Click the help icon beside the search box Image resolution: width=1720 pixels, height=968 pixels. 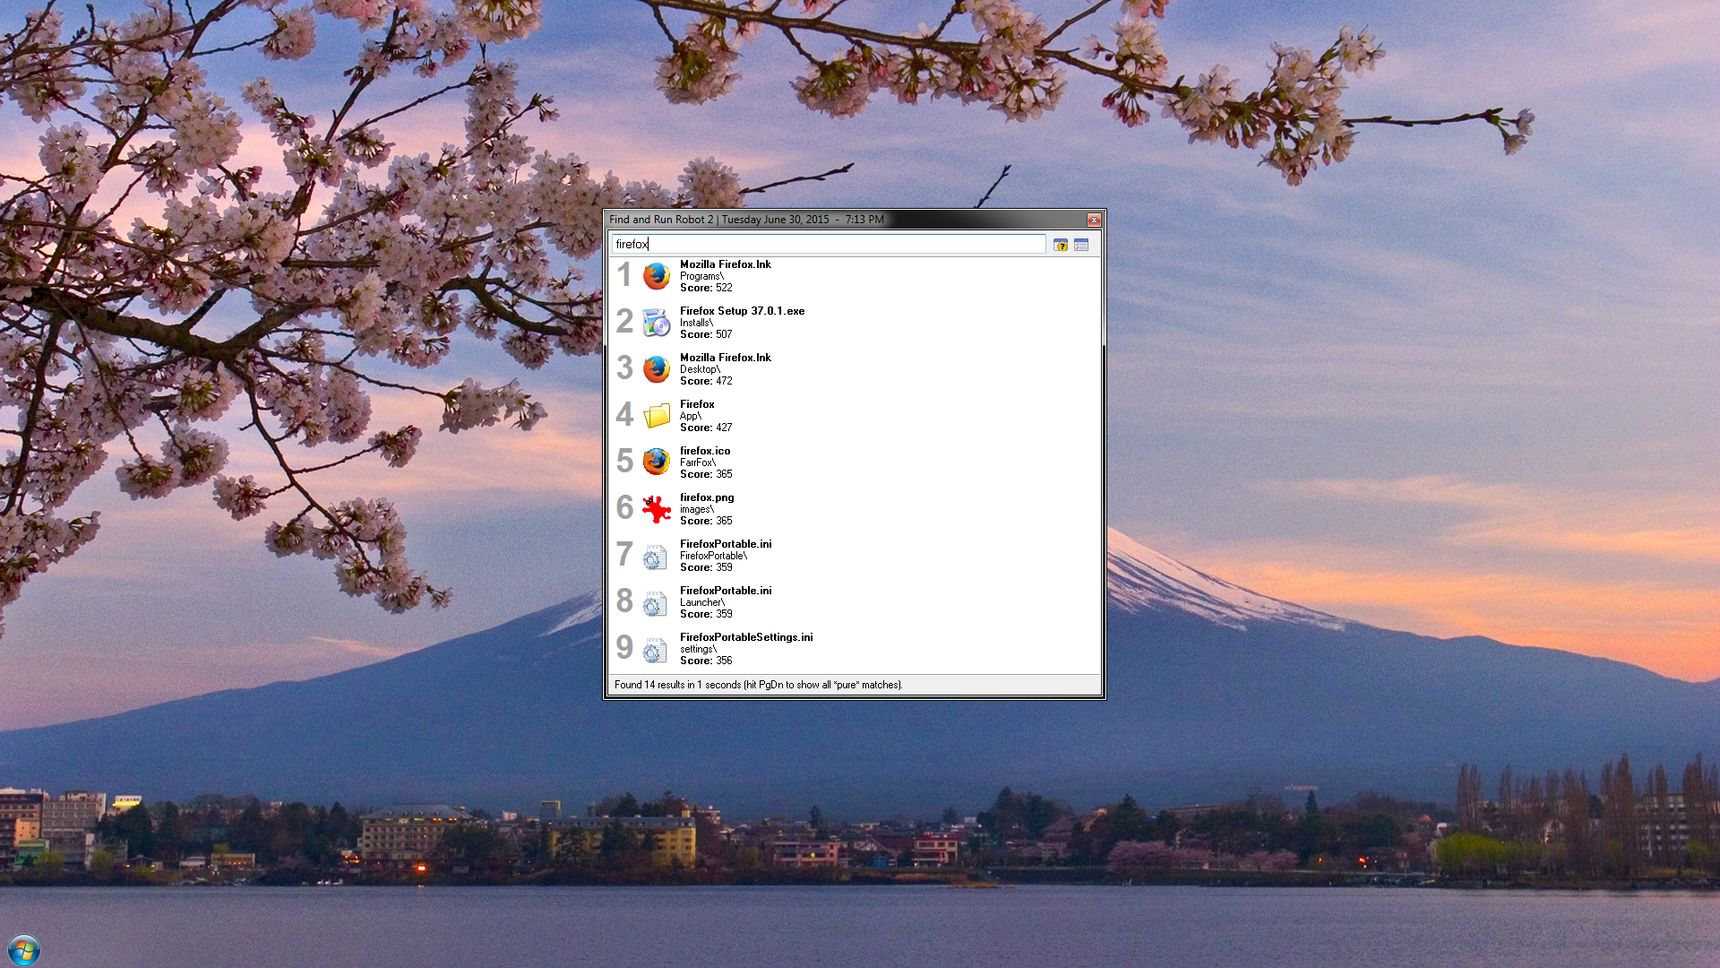click(1060, 245)
